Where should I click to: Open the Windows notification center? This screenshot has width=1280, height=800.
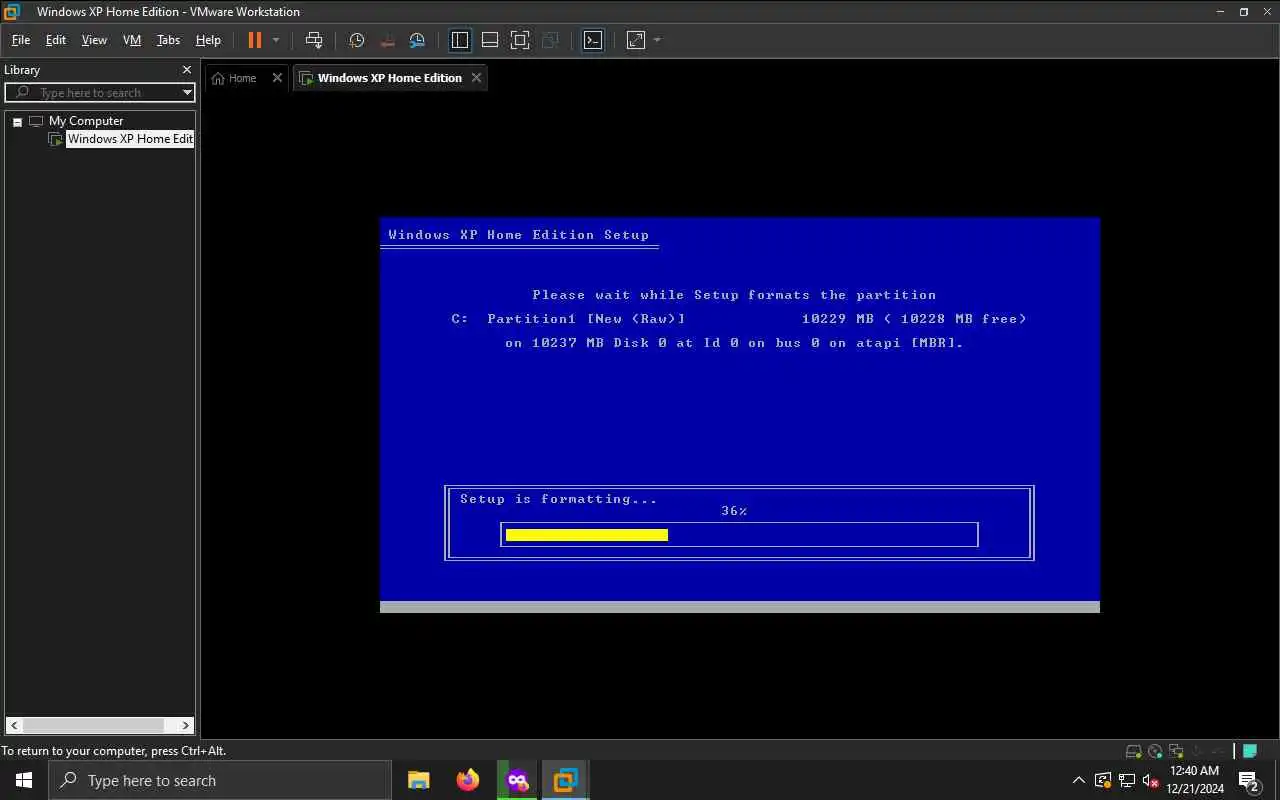(x=1249, y=780)
